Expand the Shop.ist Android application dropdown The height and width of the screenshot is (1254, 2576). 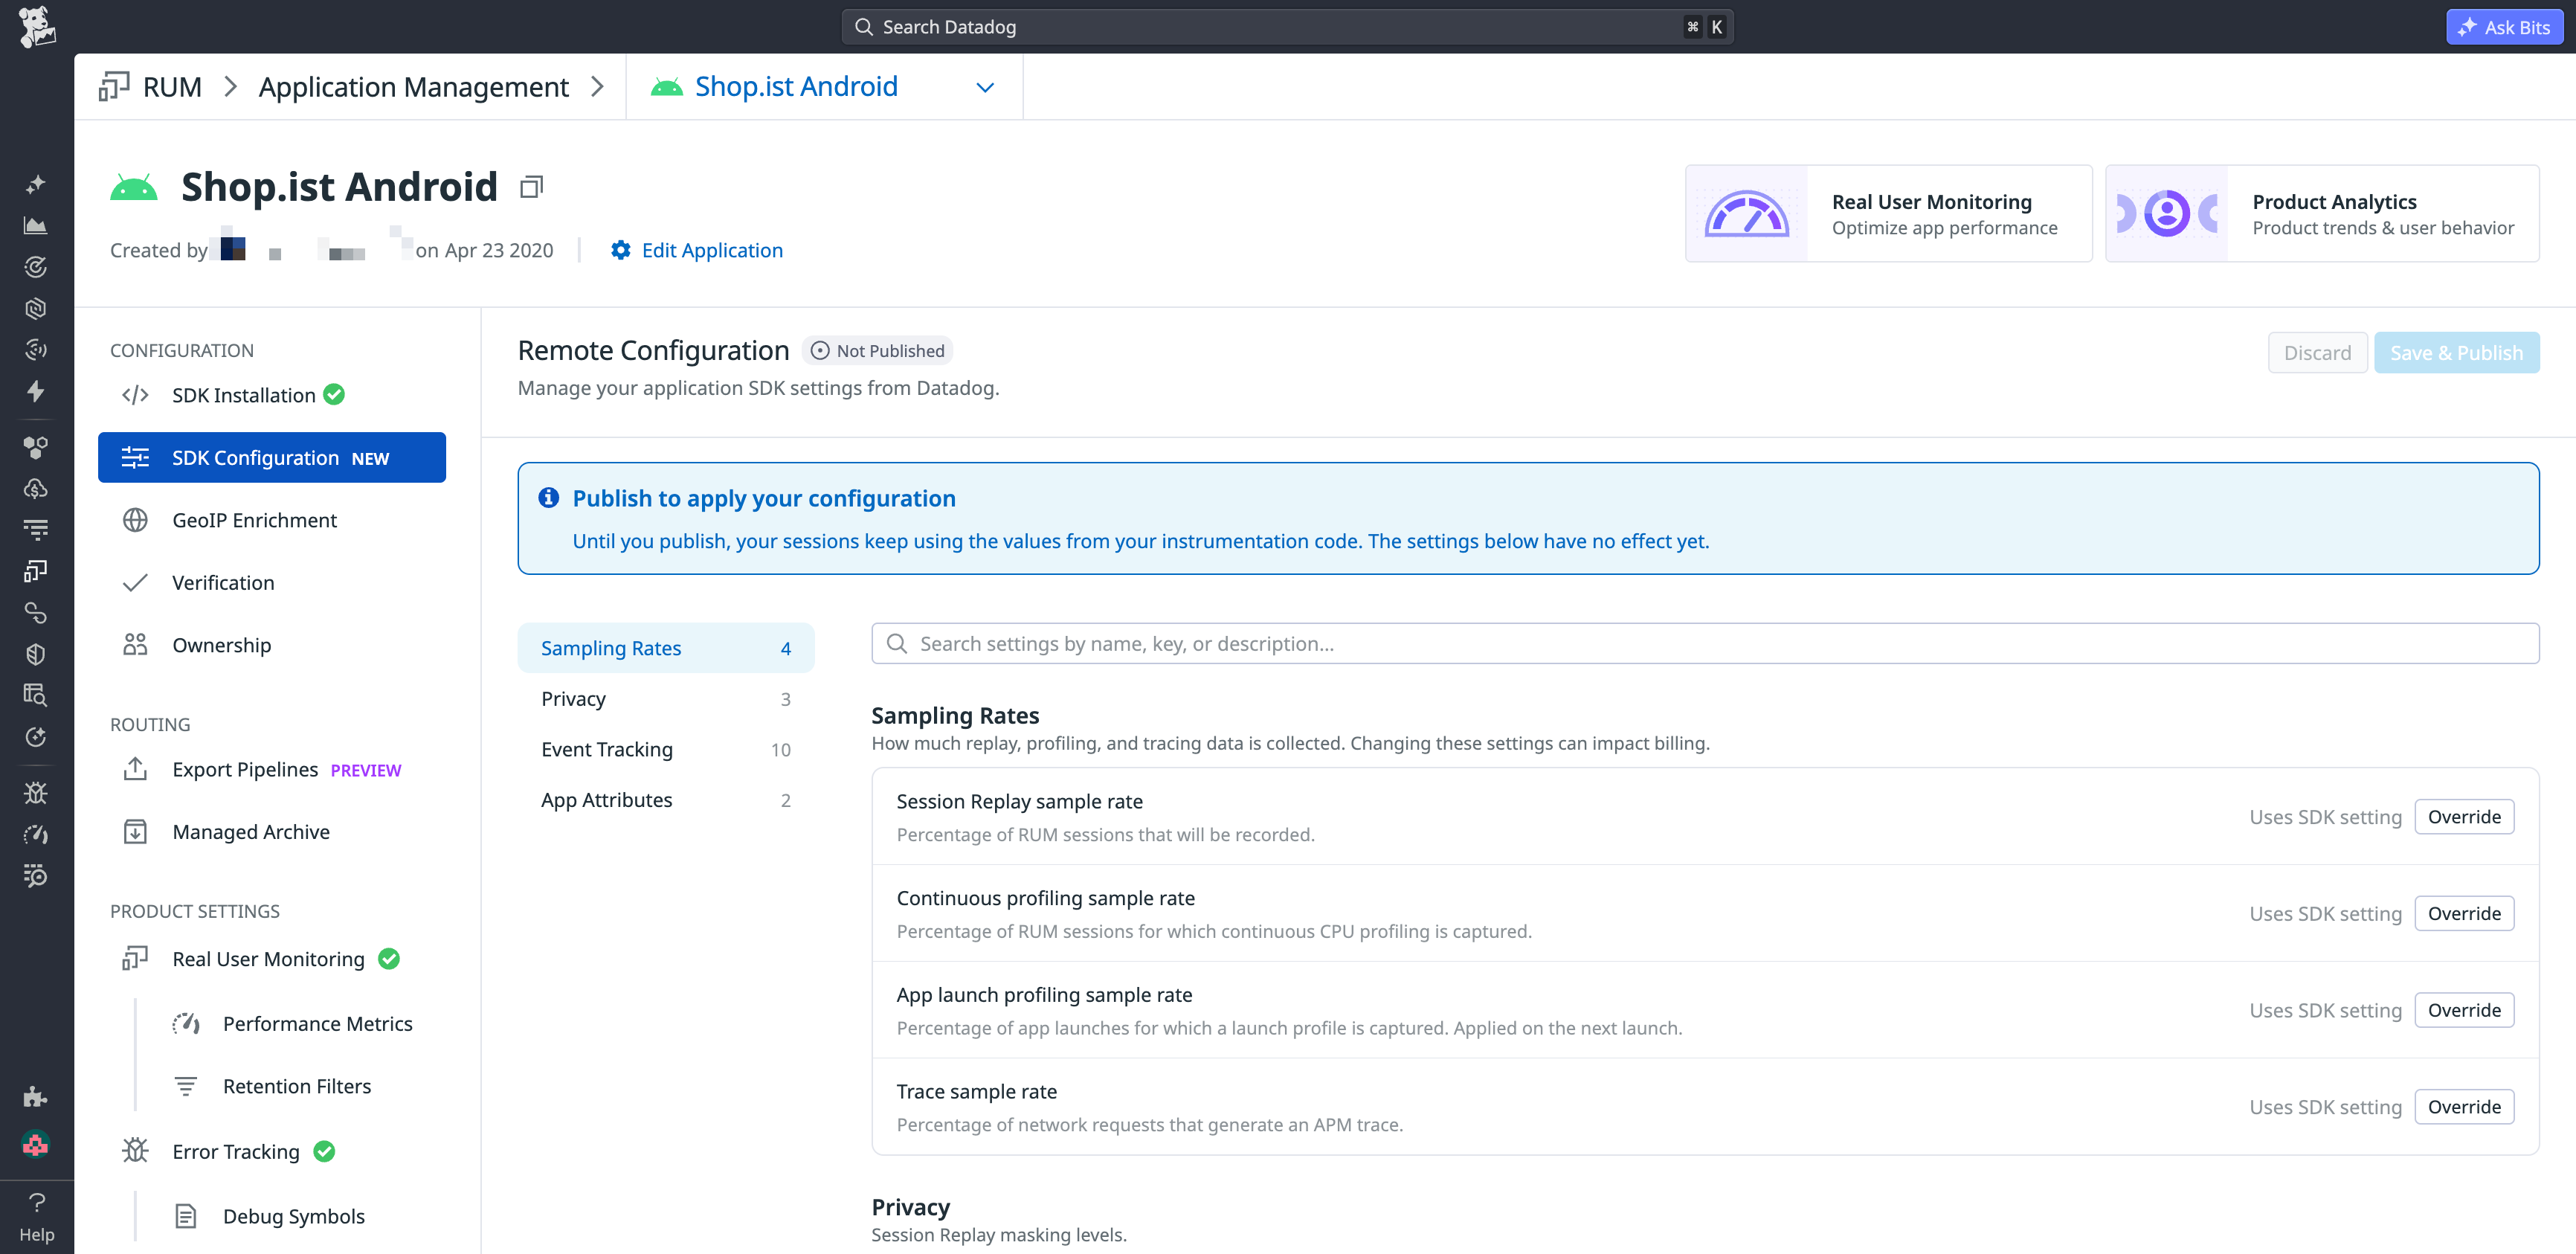(985, 87)
